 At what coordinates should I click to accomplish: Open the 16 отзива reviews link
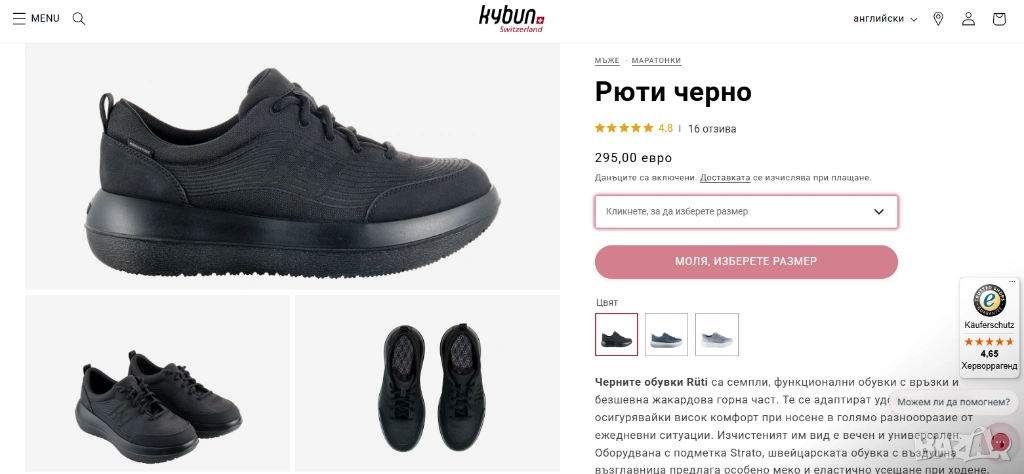tap(712, 129)
